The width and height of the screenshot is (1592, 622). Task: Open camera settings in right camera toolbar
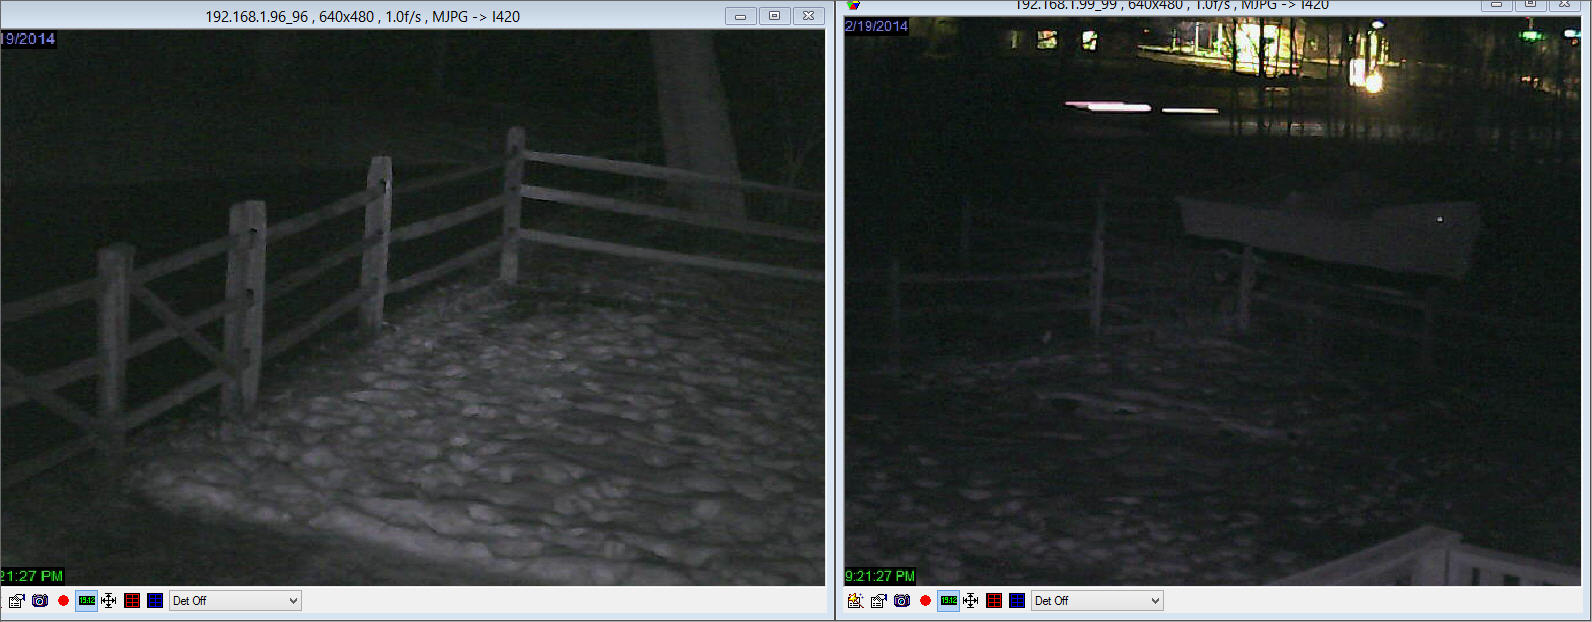tap(878, 601)
